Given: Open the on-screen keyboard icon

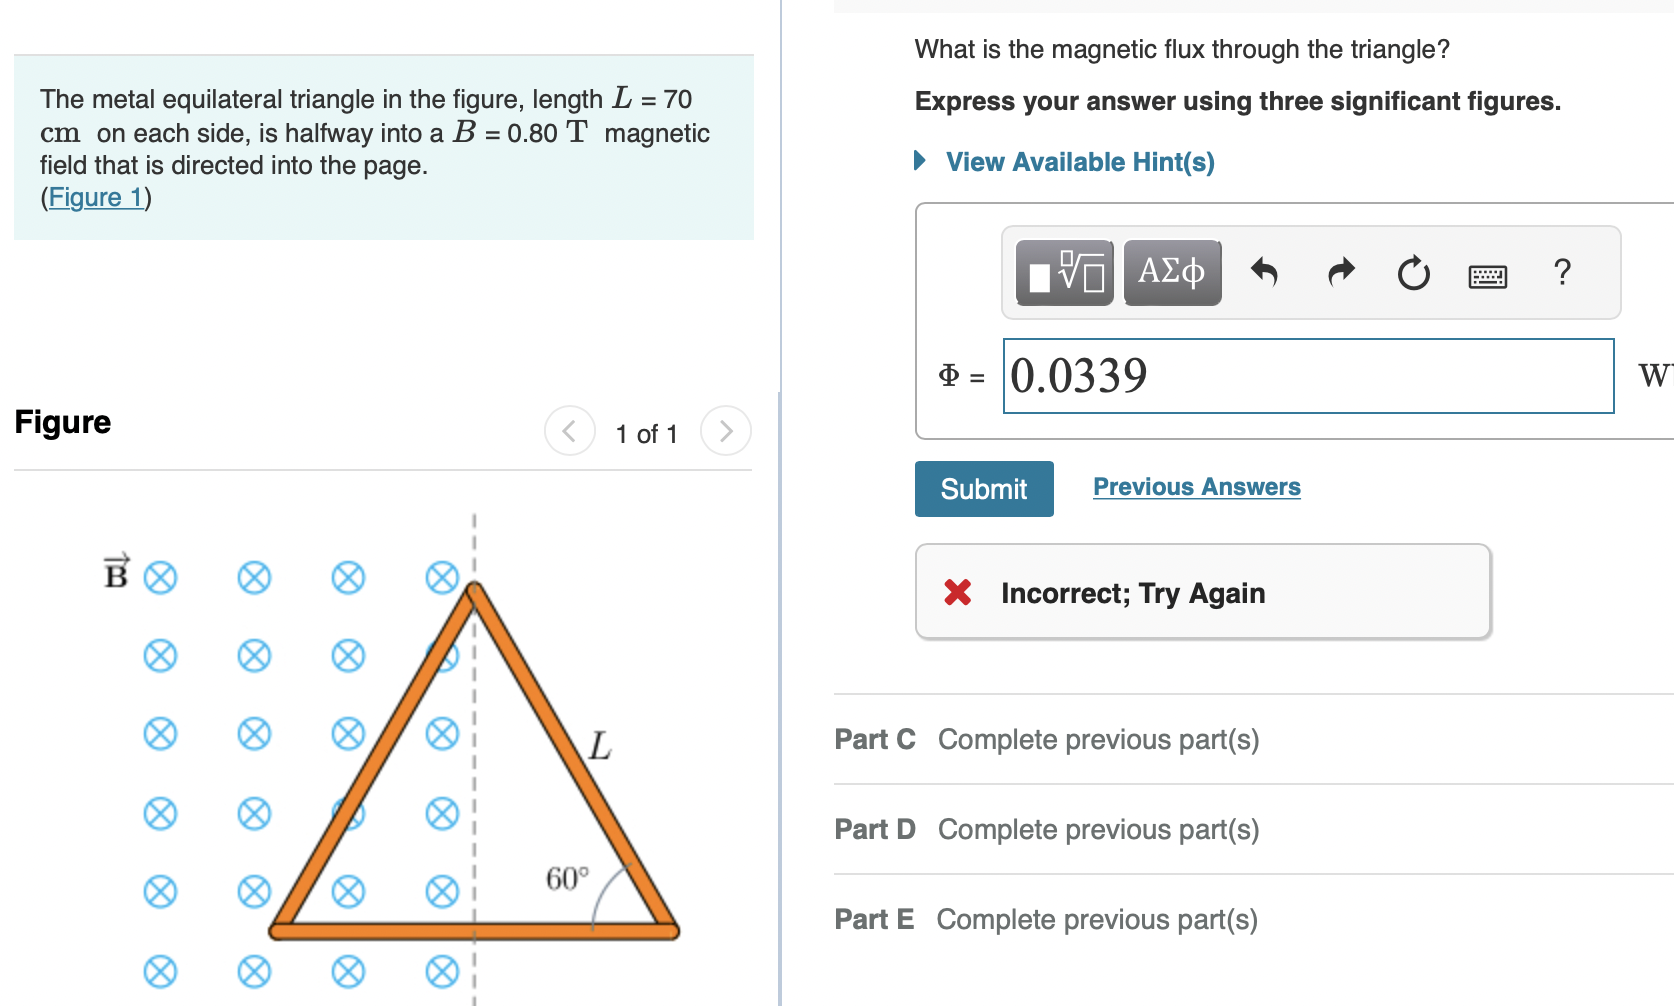Looking at the screenshot, I should coord(1488,275).
